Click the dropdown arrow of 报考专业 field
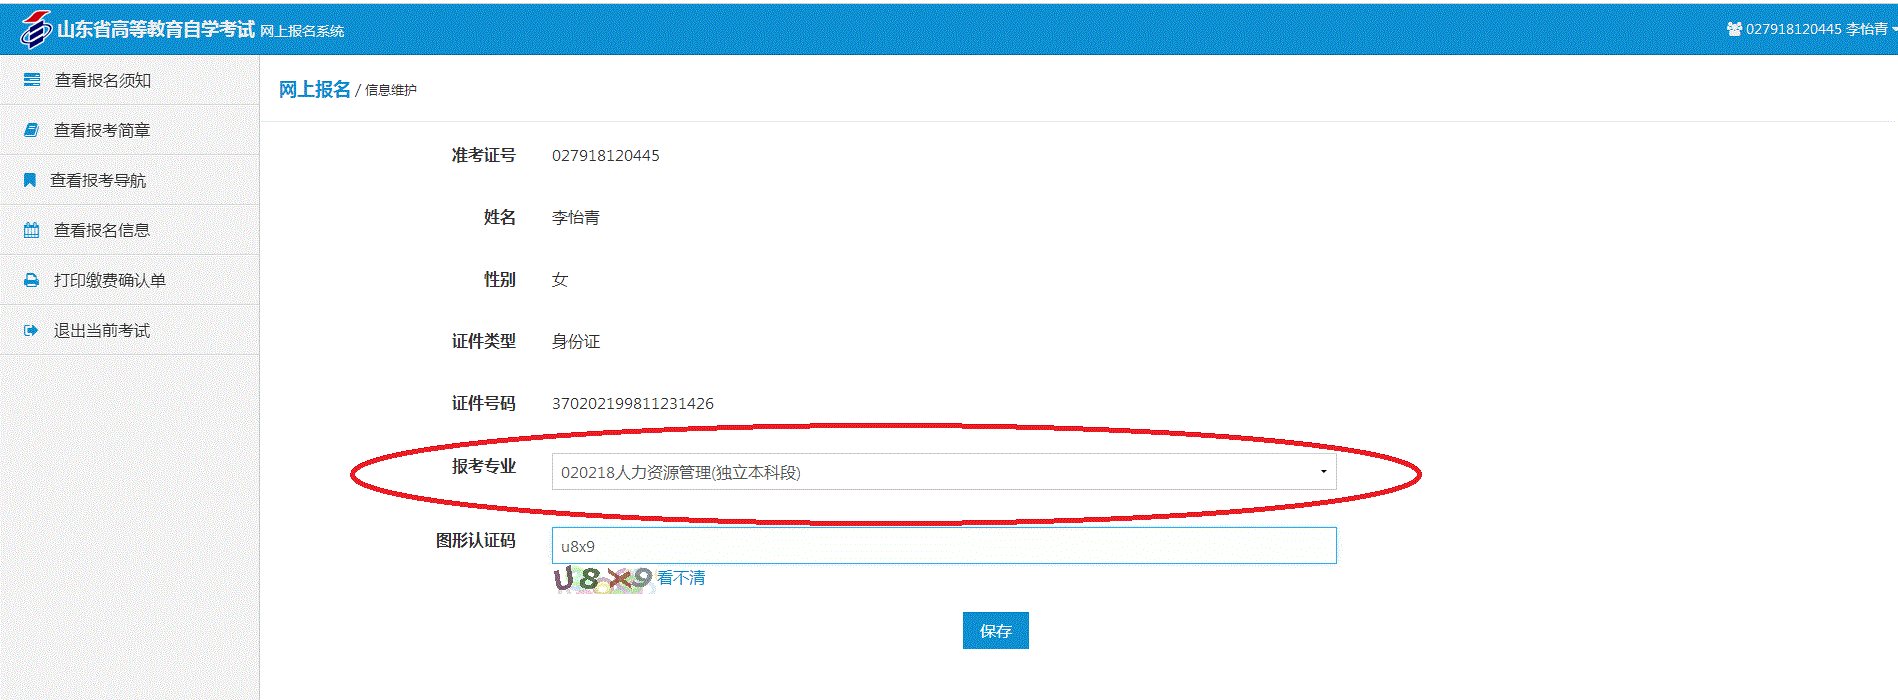The image size is (1898, 700). tap(1323, 472)
